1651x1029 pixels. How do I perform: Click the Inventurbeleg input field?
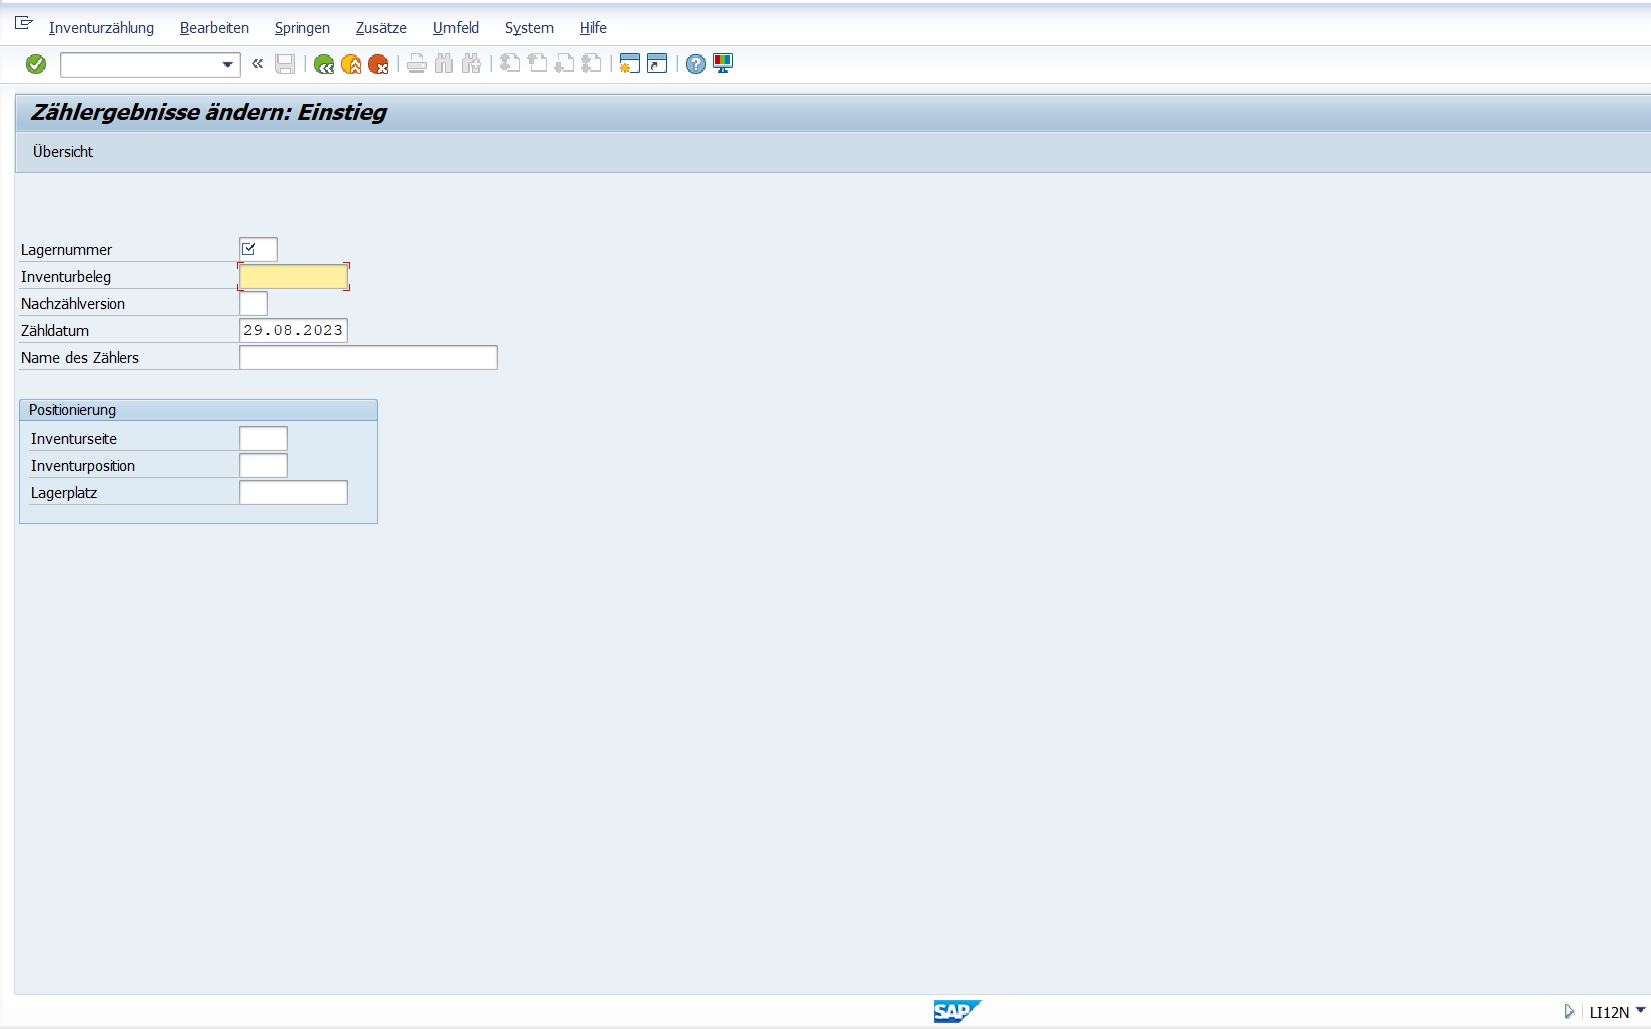point(294,276)
